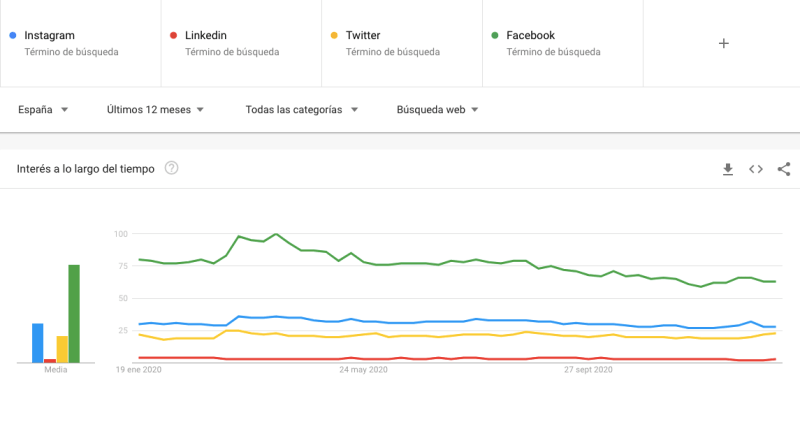Open Todas las categorías dropdown
Viewport: 800px width, 422px height.
click(x=302, y=110)
